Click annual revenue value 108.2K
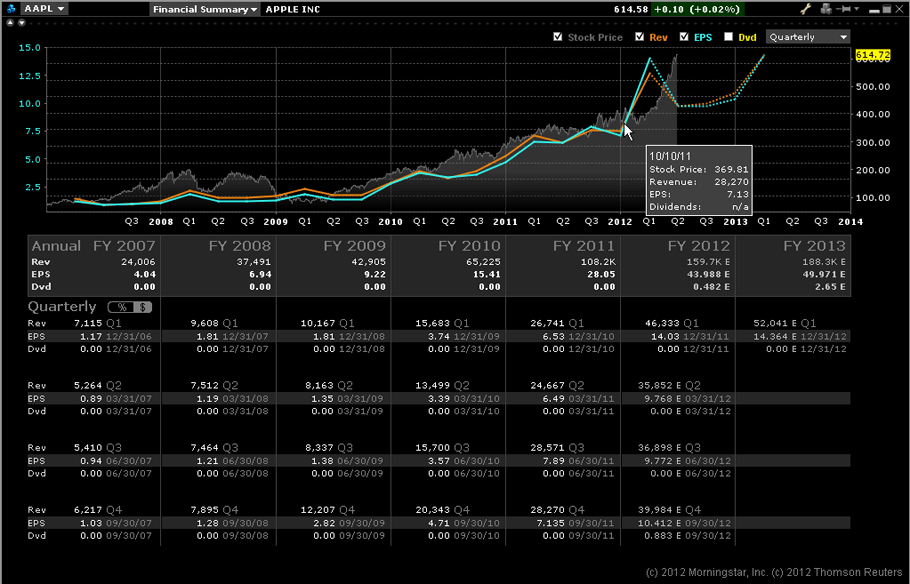Screen dimensions: 910x584 click(598, 262)
